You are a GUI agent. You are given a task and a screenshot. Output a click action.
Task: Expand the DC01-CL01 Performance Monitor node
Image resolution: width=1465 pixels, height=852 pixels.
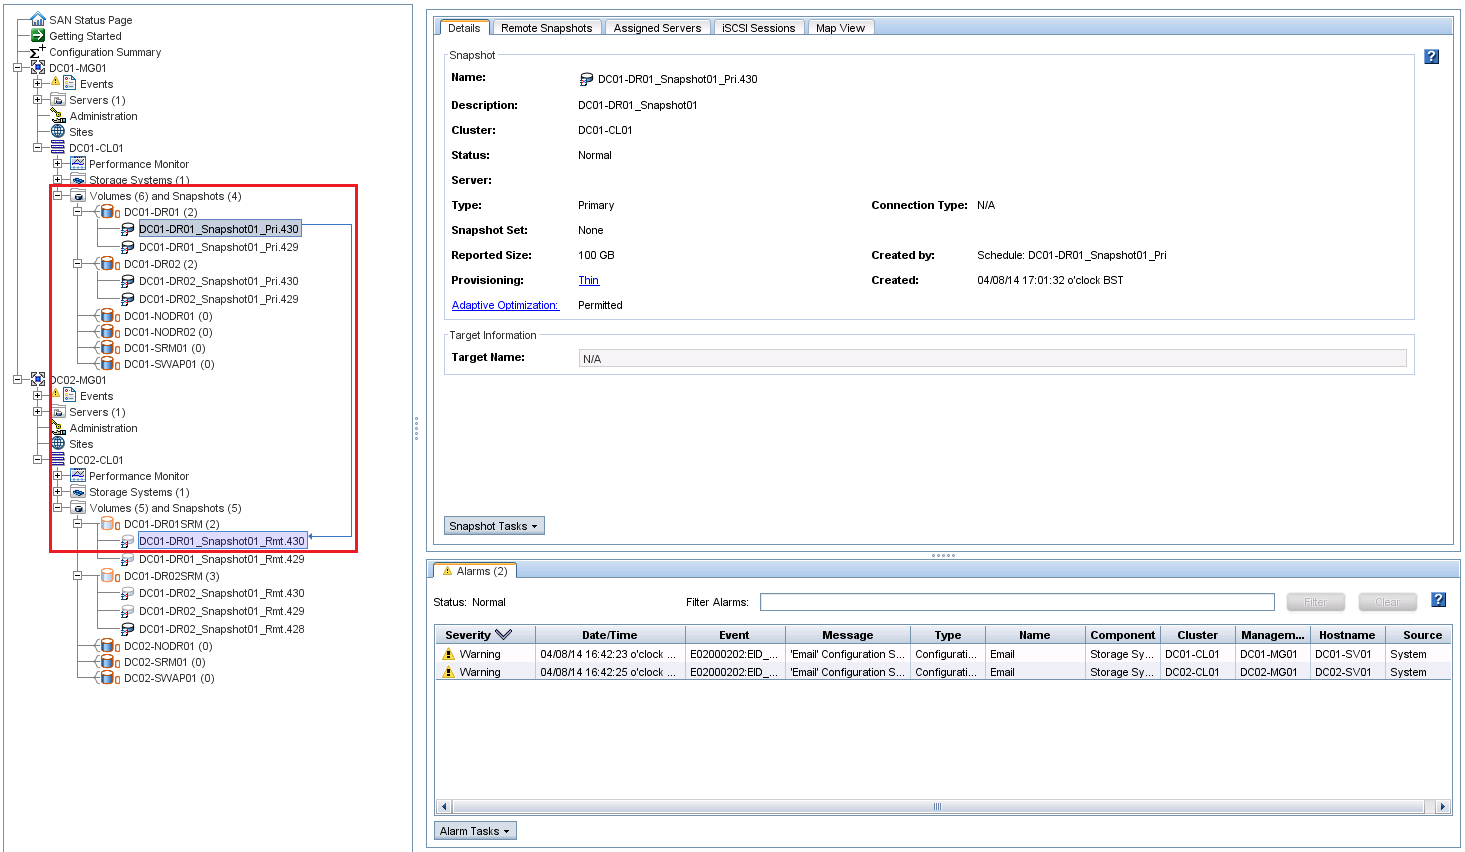(x=58, y=164)
